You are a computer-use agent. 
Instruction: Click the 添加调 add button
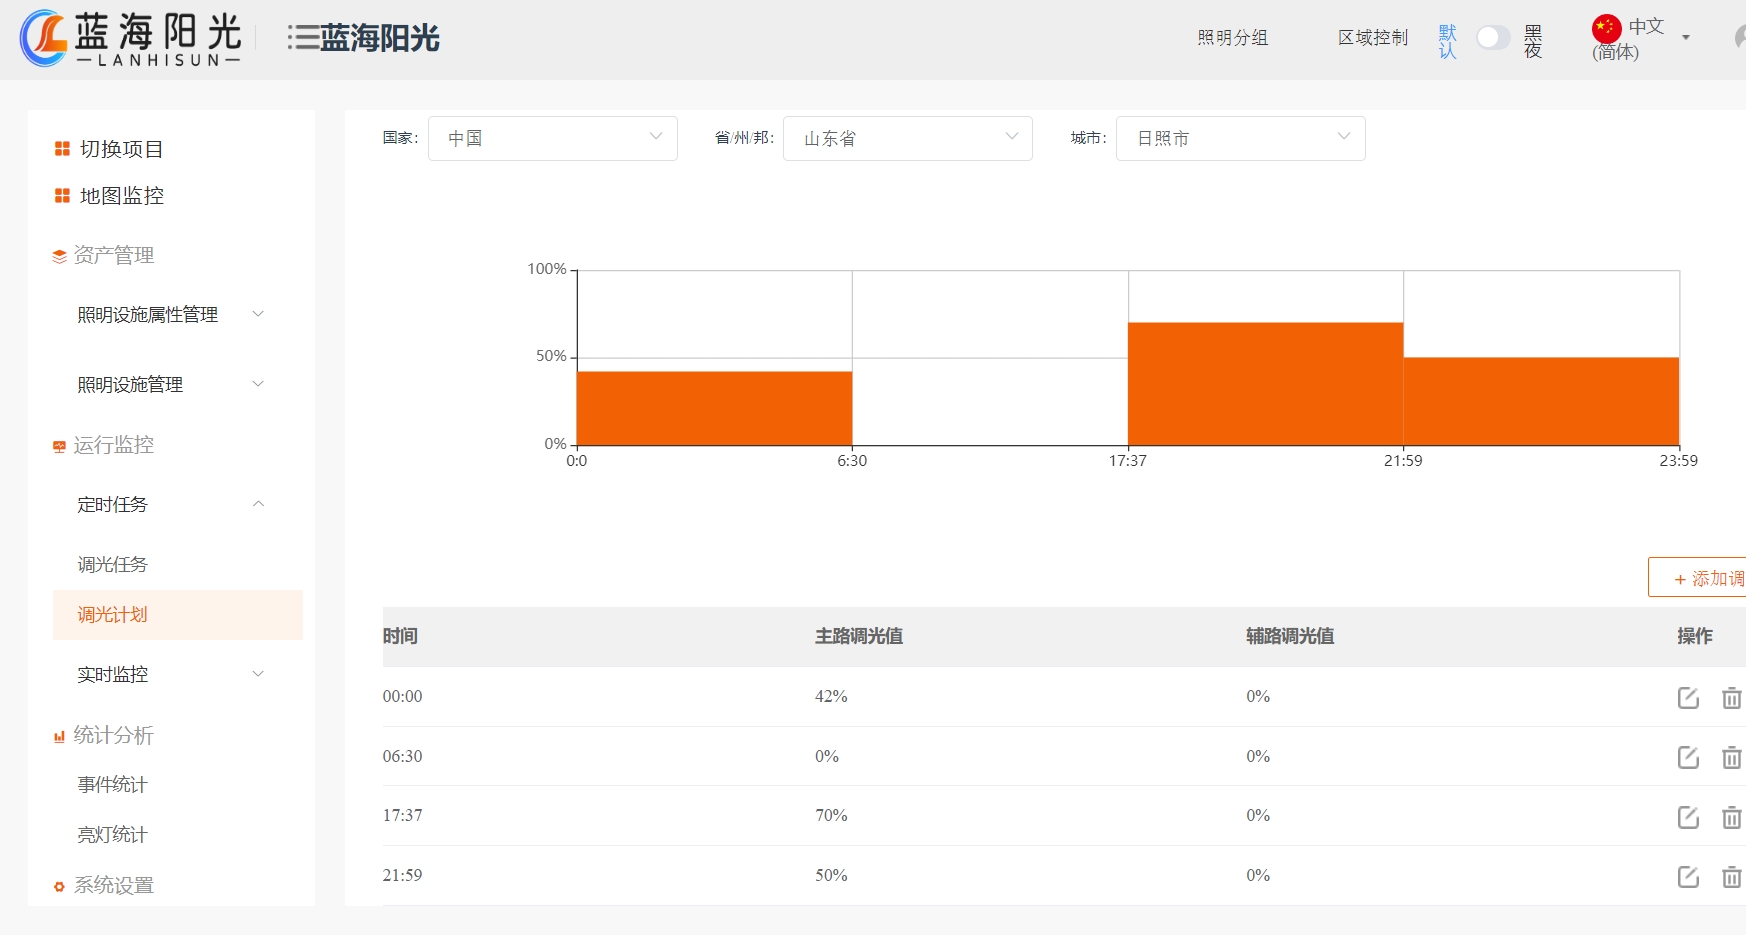[1700, 578]
